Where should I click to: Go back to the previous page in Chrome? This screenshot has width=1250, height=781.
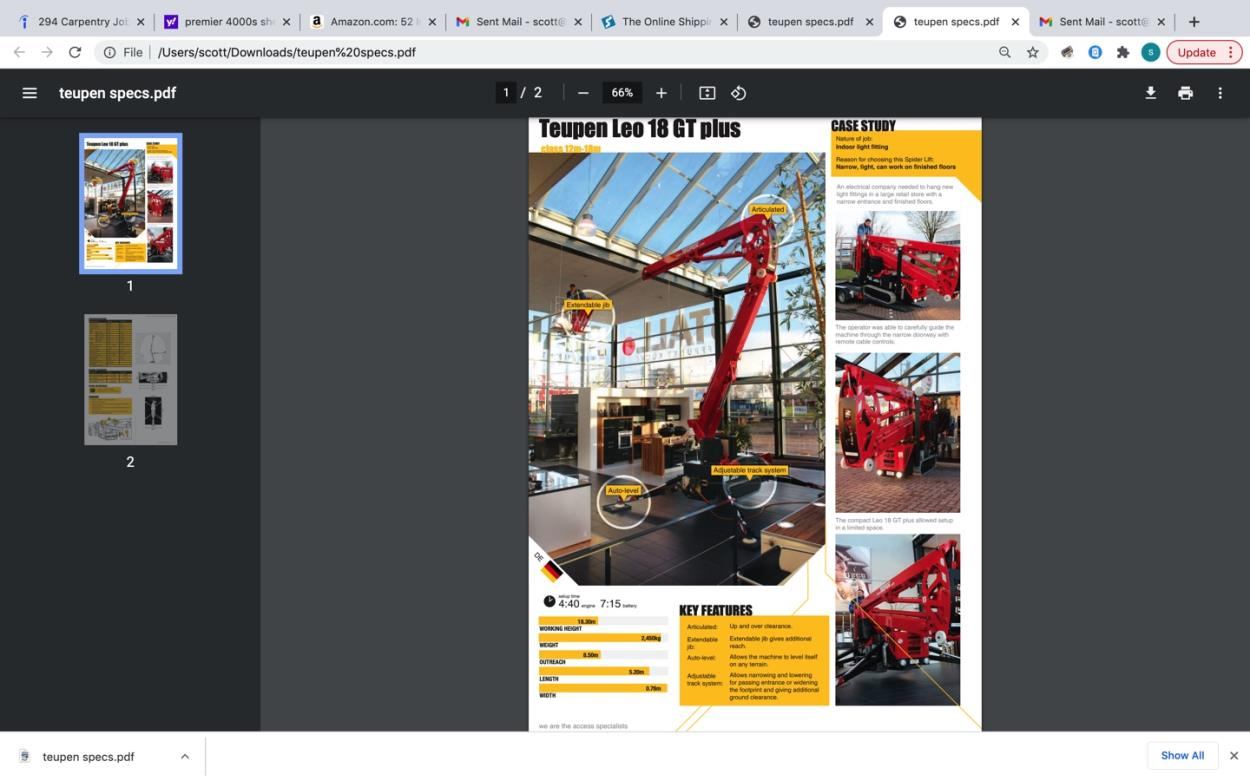tap(19, 52)
